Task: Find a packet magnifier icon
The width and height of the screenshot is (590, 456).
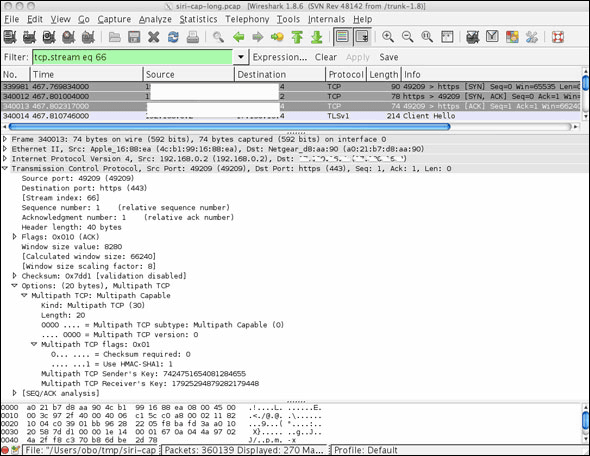Action: point(218,37)
